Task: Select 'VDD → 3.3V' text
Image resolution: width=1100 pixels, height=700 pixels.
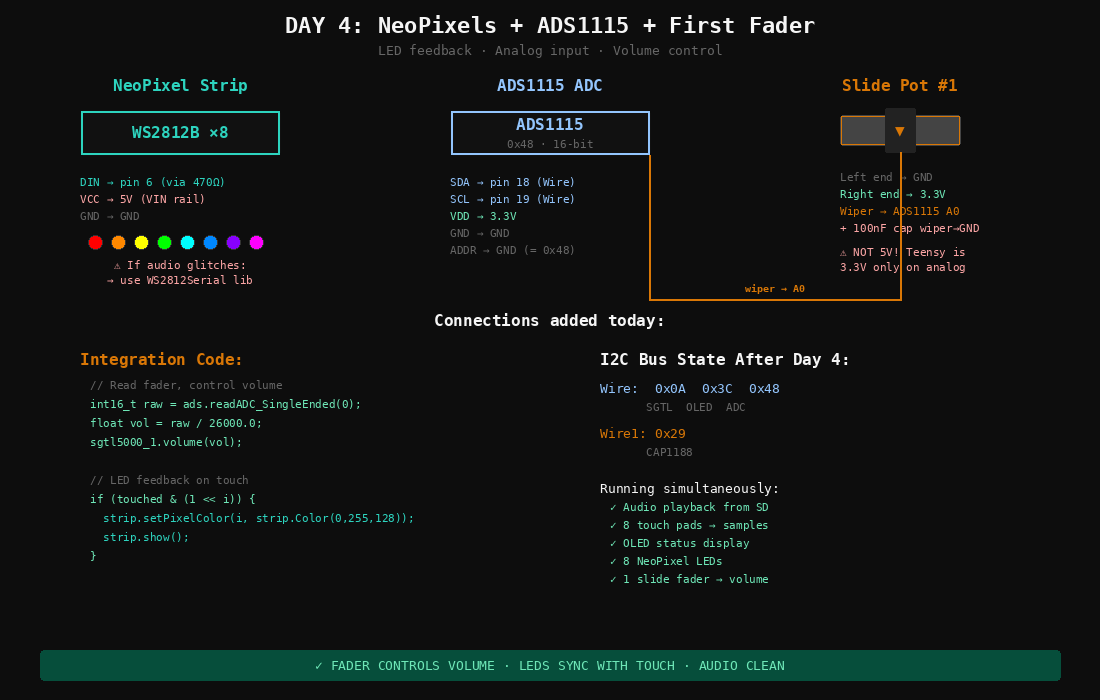Action: click(x=483, y=216)
